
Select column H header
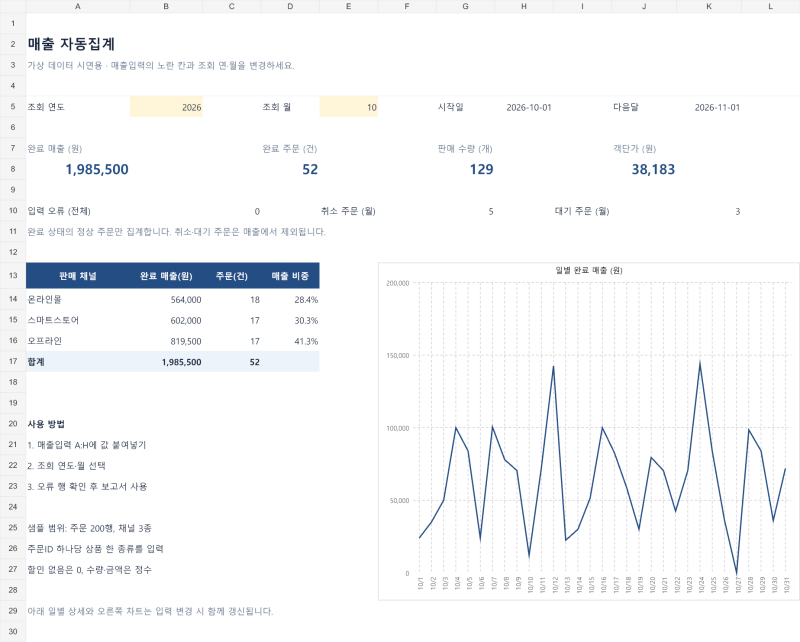(524, 6)
